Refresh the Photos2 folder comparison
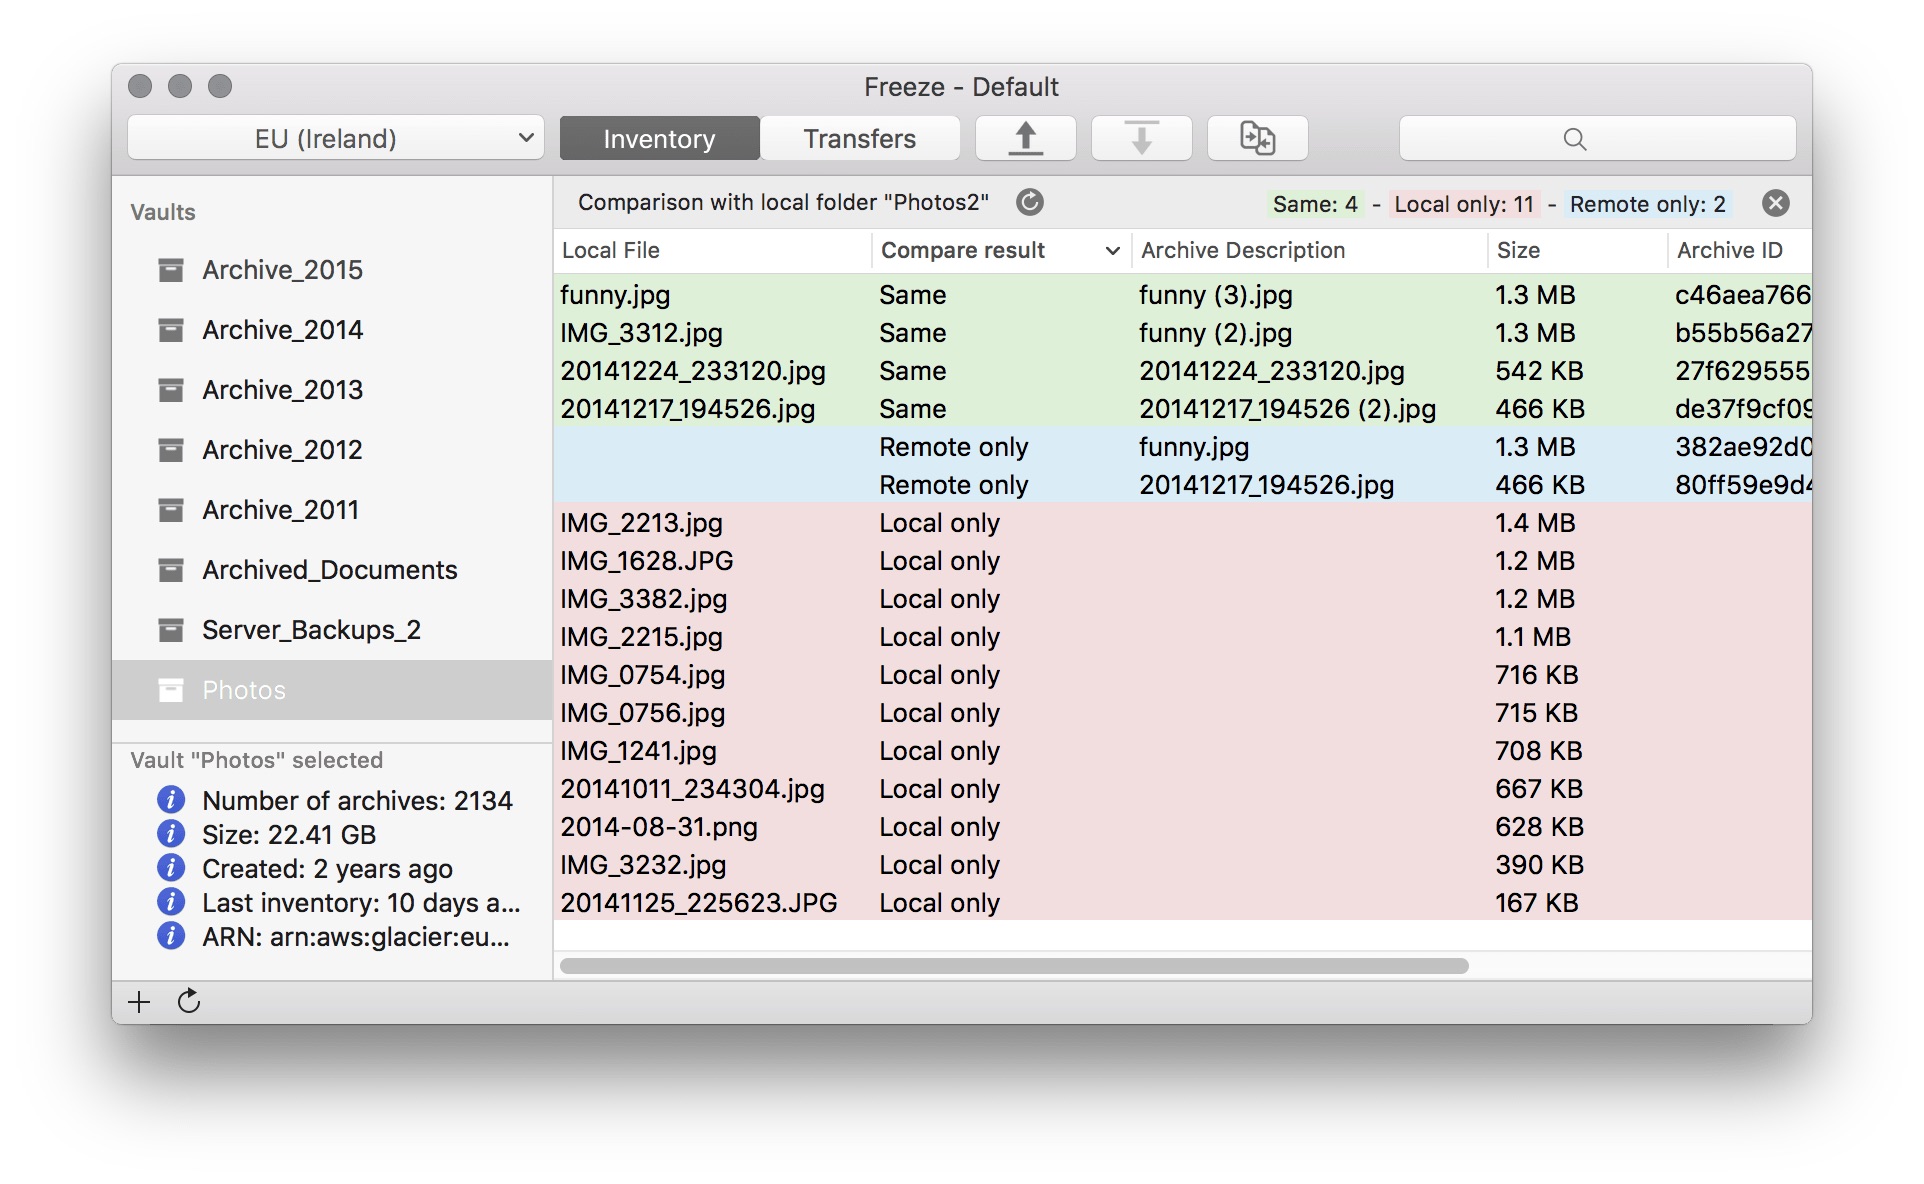This screenshot has width=1924, height=1184. 1029,203
